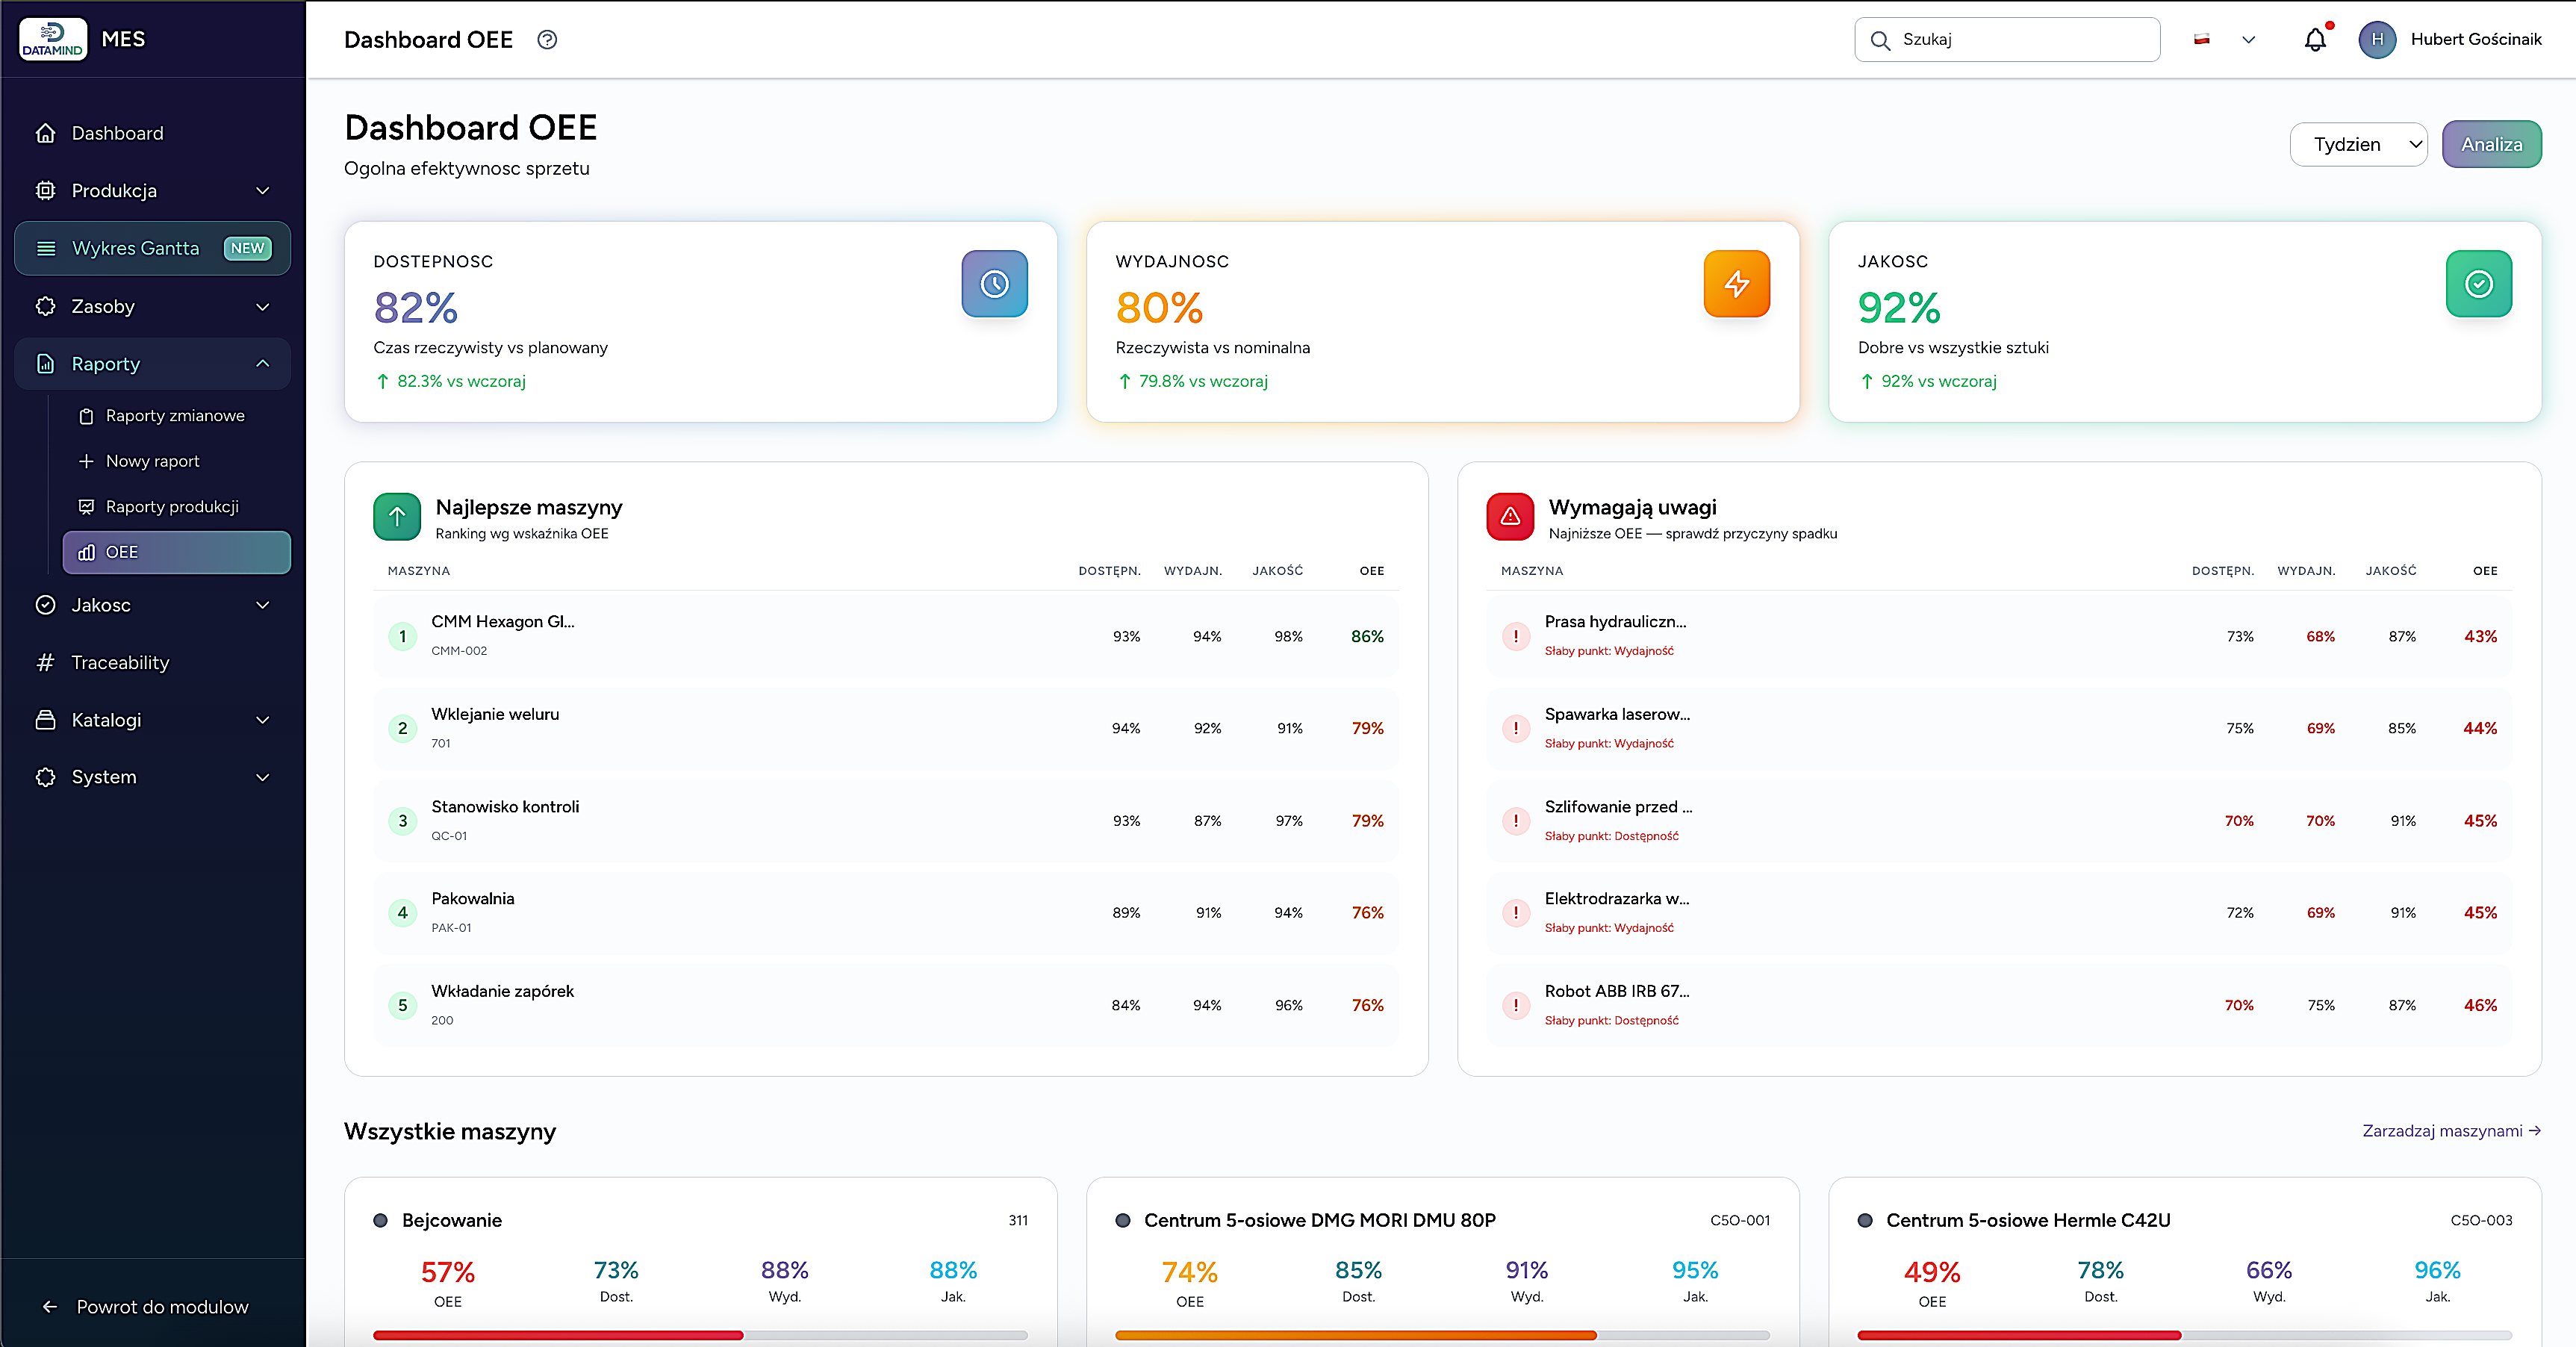Select Nowy raport submenu item
Screen dimensions: 2576x1347
point(176,461)
